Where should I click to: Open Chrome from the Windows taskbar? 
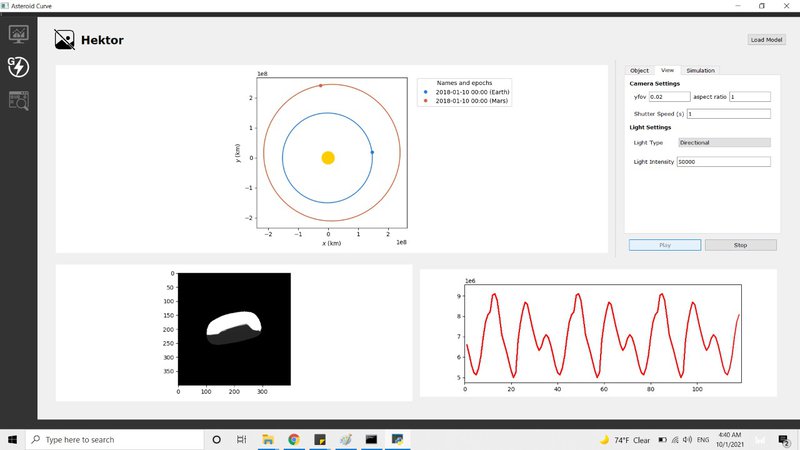(x=294, y=439)
